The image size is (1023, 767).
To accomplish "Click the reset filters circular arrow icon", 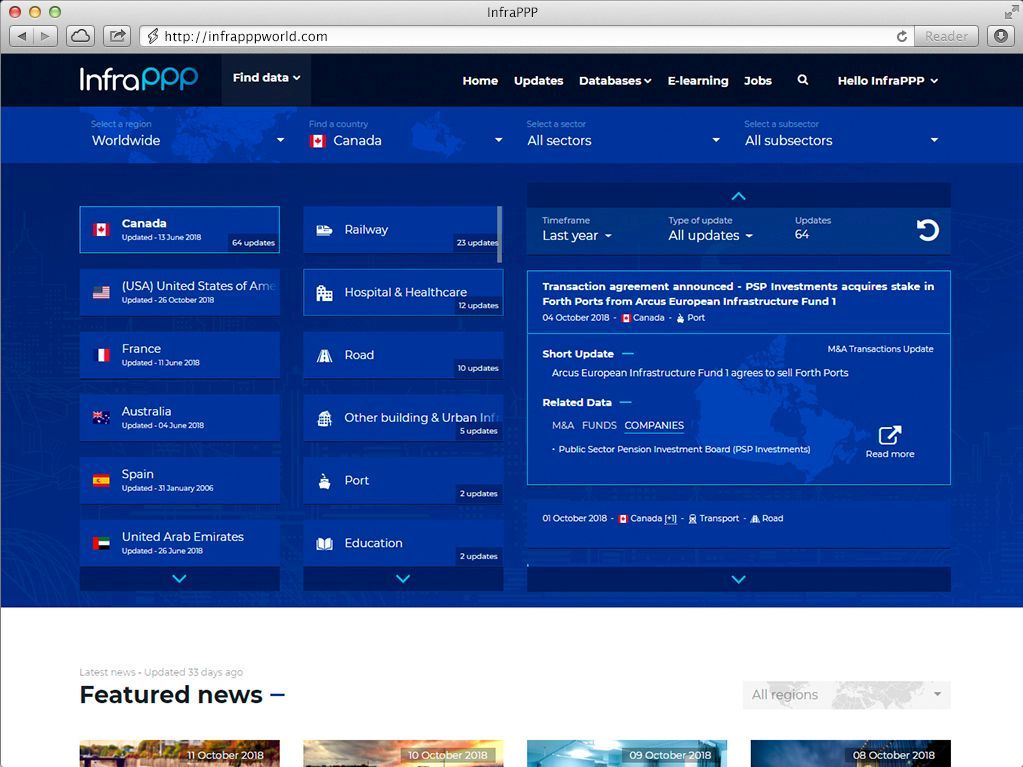I will pyautogui.click(x=927, y=230).
